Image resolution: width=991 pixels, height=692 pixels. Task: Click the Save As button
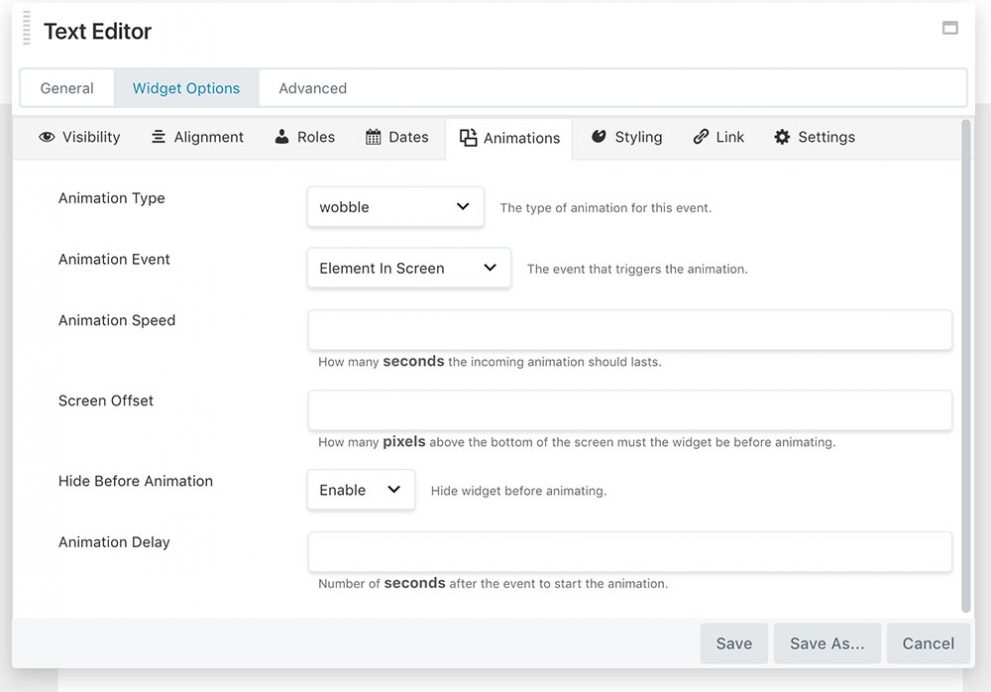pos(827,643)
